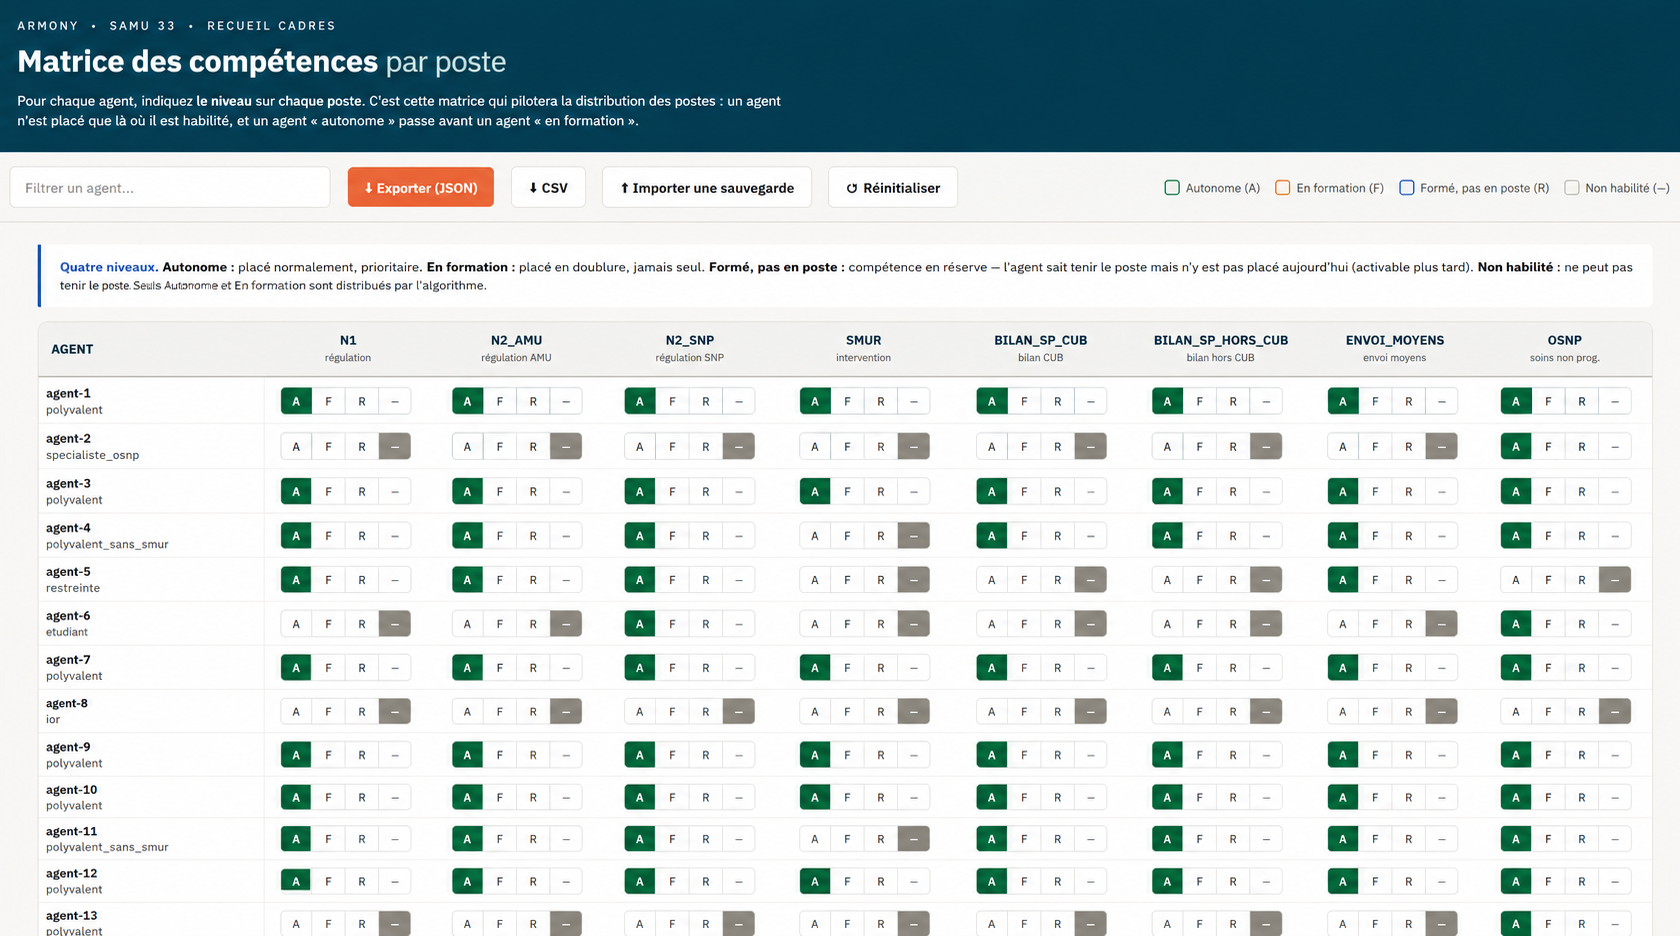Set agent-8 OSNP to R
This screenshot has width=1680, height=936.
coord(1582,711)
